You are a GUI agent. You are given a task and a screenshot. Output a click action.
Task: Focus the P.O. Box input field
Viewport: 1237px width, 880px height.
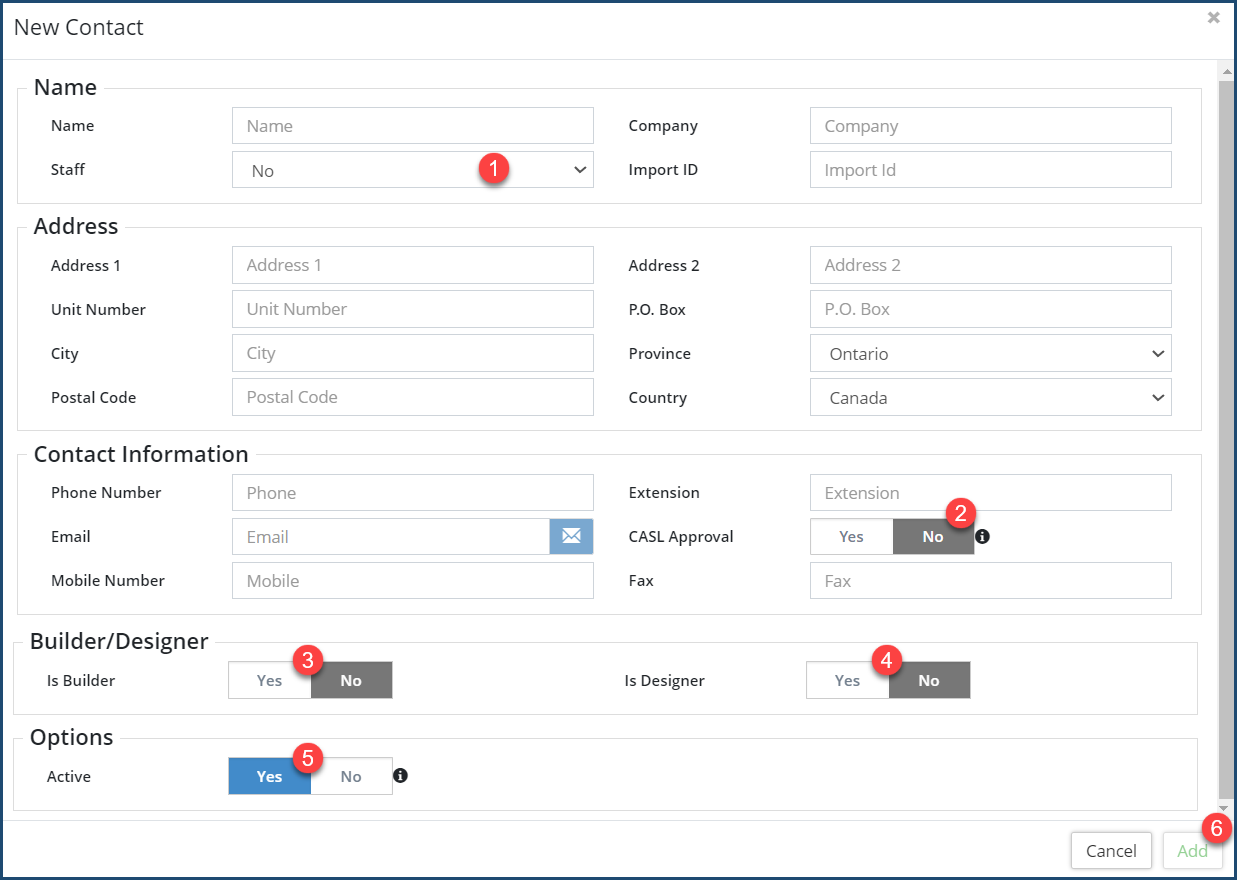point(991,309)
